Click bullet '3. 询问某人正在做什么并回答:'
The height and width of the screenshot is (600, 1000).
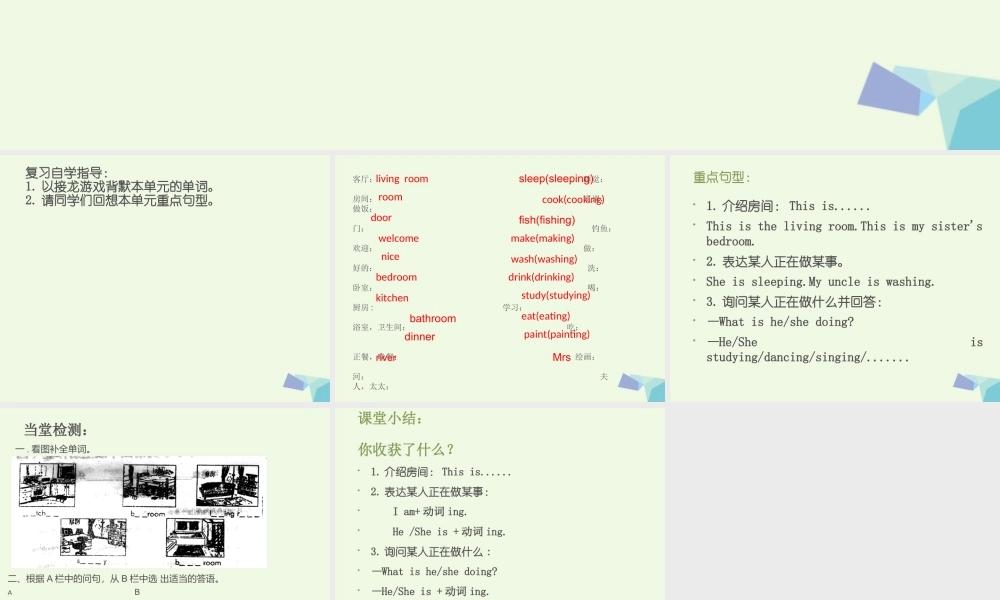click(x=793, y=302)
